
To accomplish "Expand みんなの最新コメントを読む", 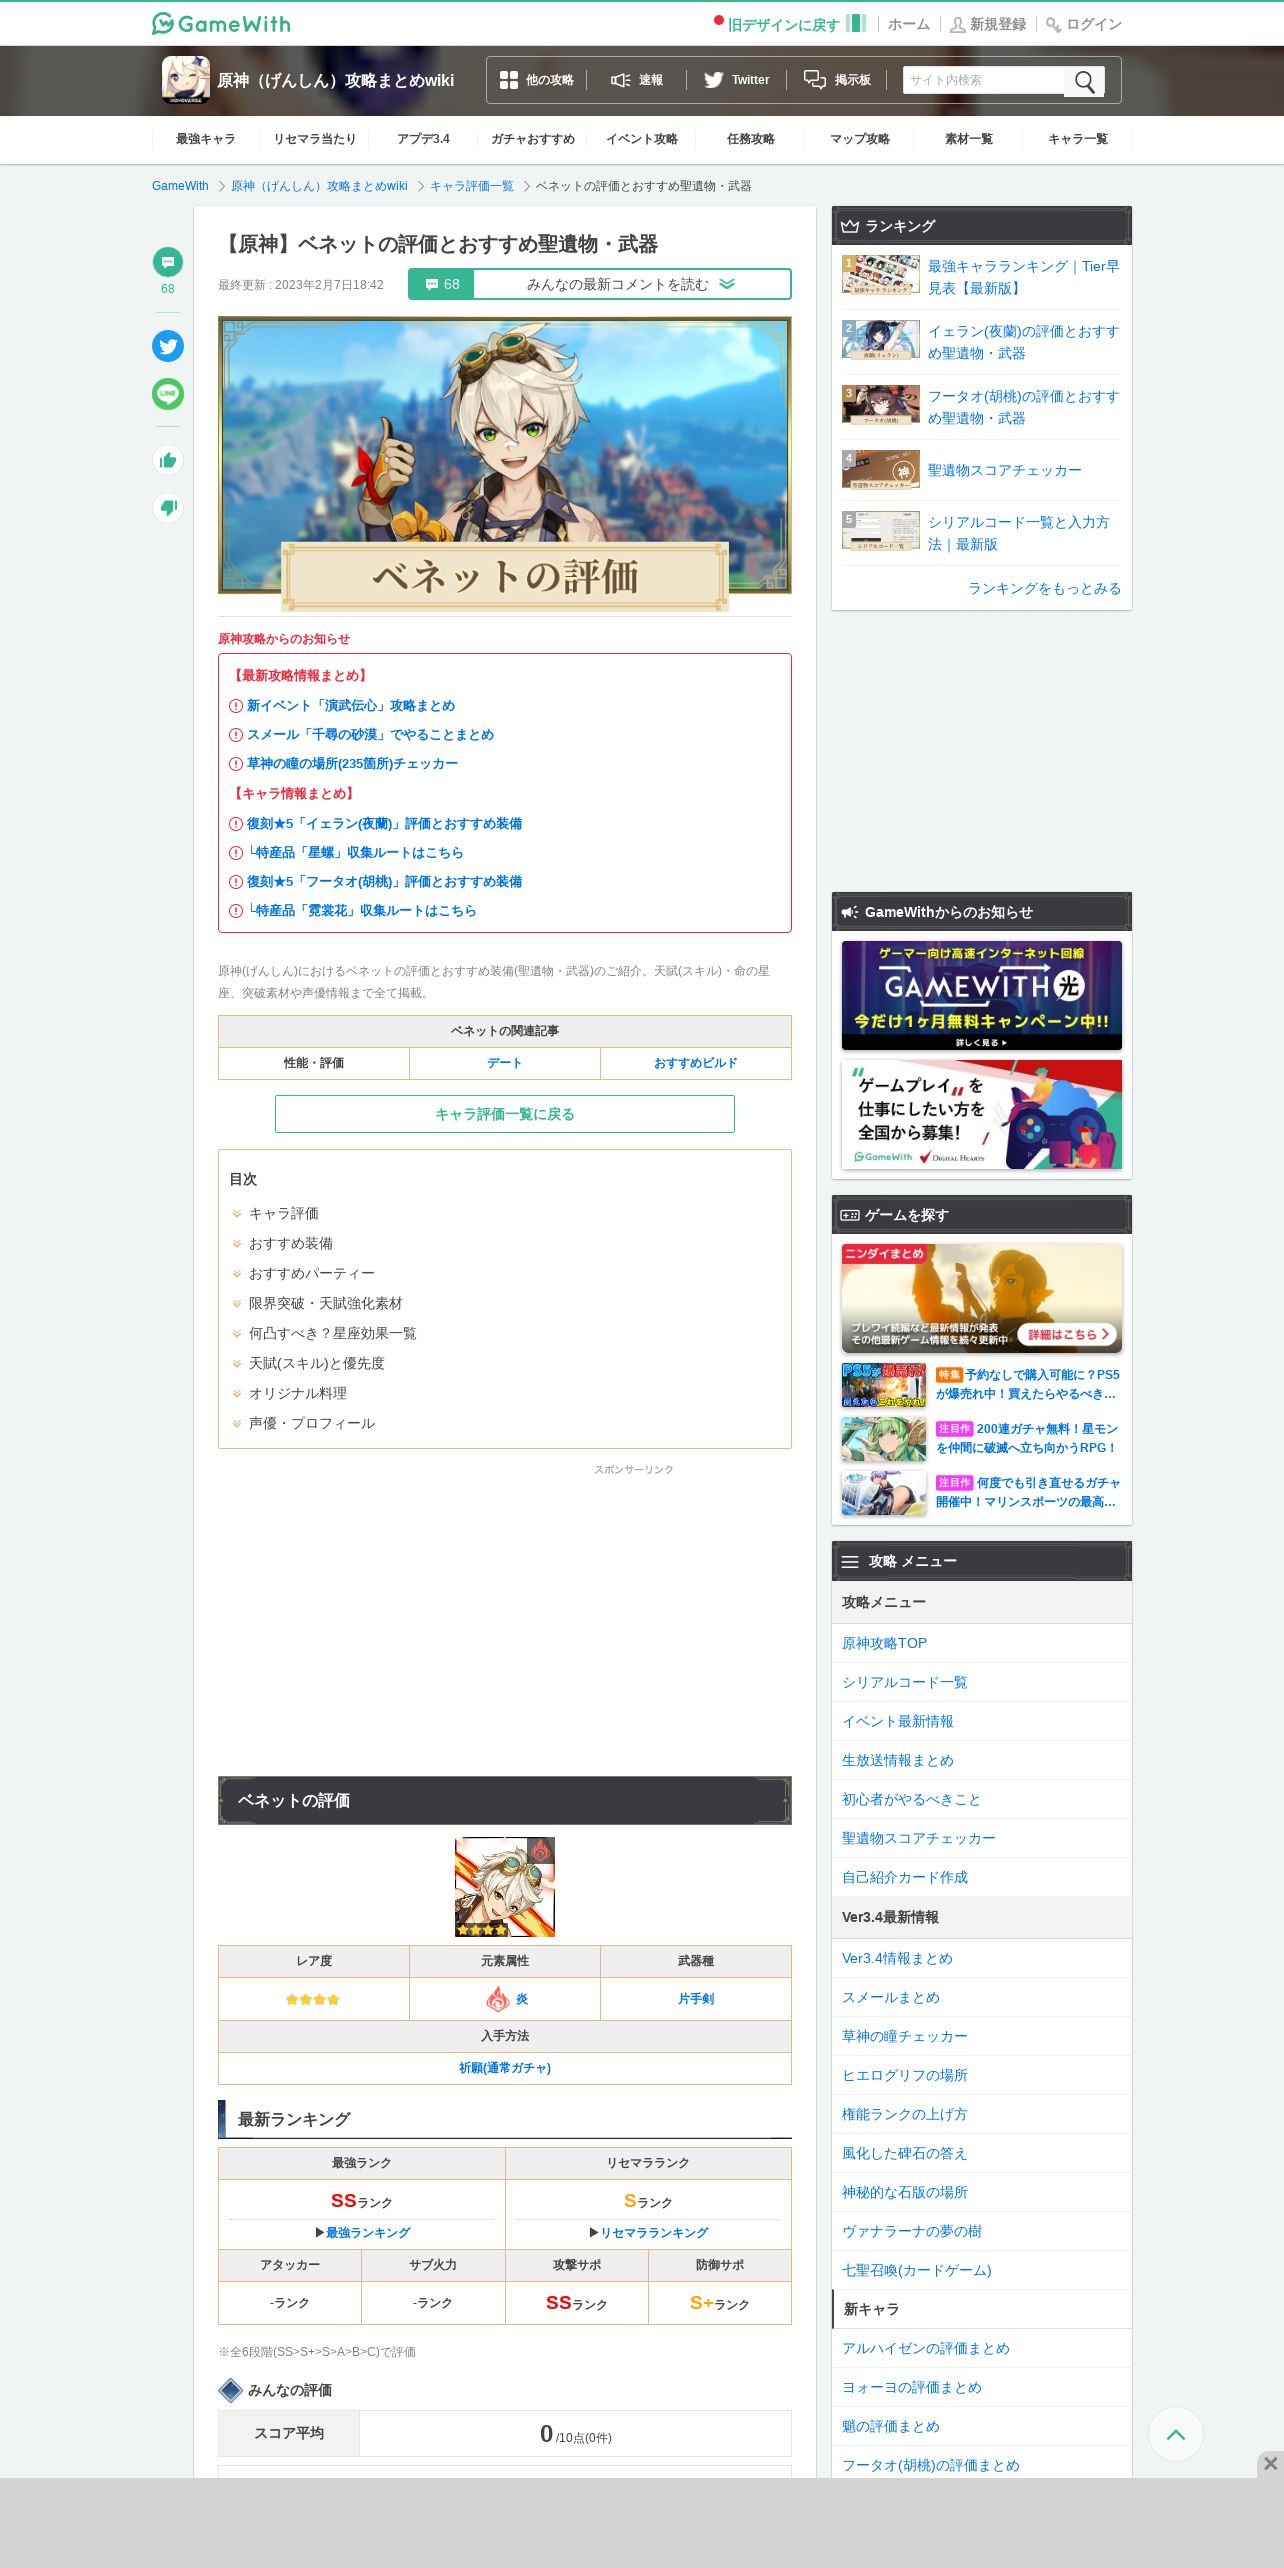I will (x=631, y=284).
